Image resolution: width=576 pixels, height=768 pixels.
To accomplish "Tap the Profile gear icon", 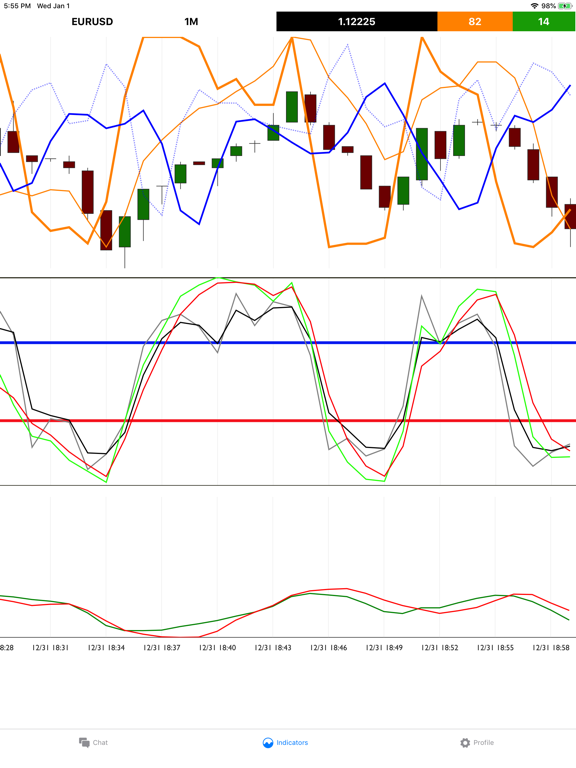I will click(x=465, y=743).
